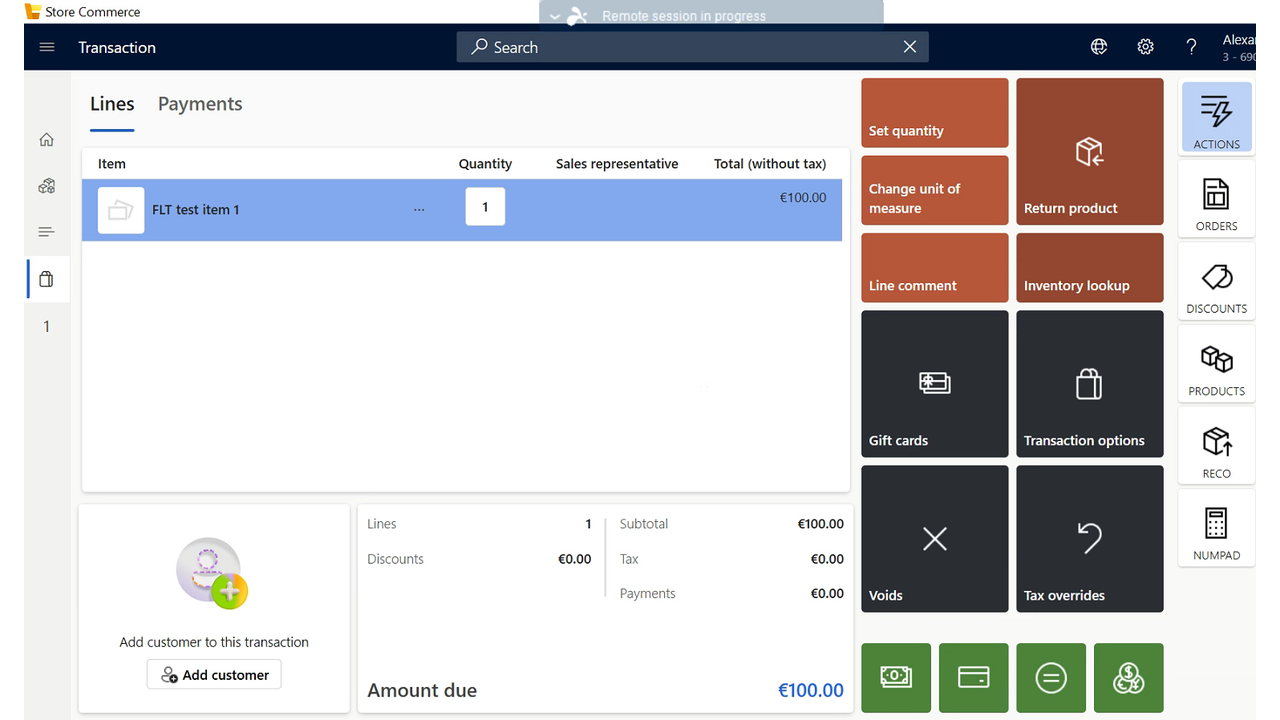Open more options for FLT test item 1
The height and width of the screenshot is (720, 1280).
pyautogui.click(x=419, y=210)
